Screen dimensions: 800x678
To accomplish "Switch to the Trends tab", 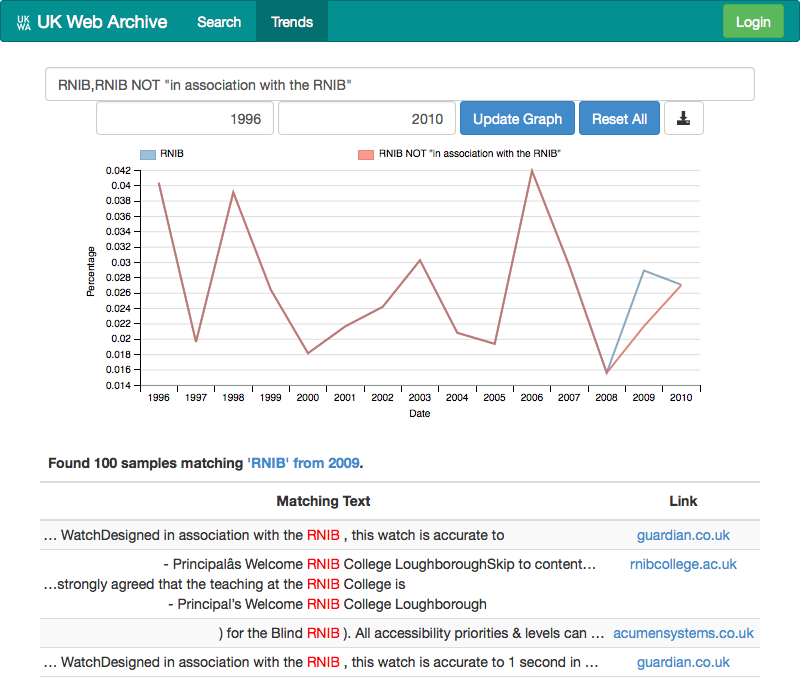I will [x=292, y=21].
